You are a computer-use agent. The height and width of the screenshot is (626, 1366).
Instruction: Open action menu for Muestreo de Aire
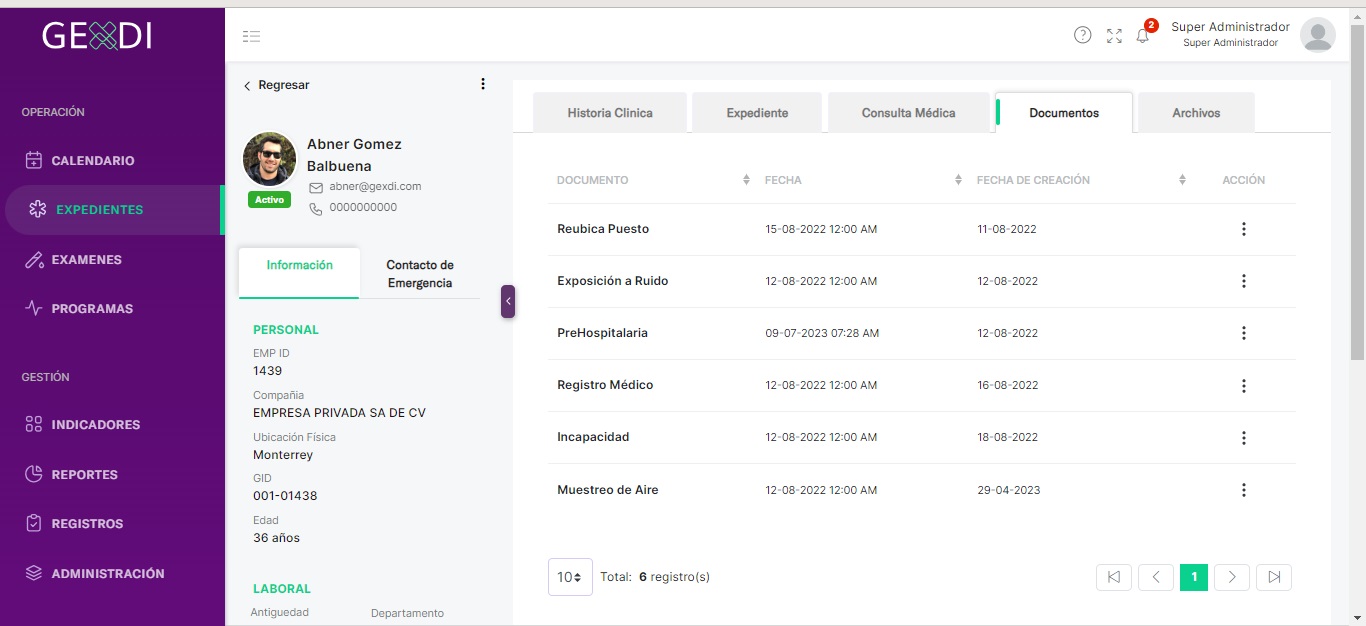pos(1244,490)
